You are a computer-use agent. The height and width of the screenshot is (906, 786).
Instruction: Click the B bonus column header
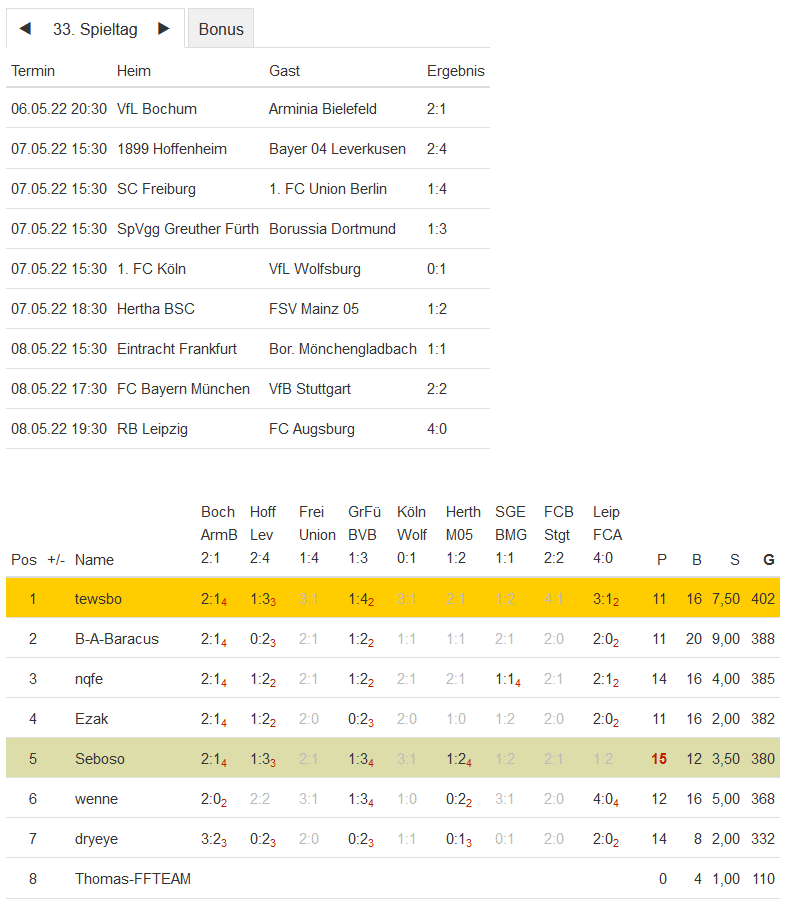pyautogui.click(x=696, y=560)
